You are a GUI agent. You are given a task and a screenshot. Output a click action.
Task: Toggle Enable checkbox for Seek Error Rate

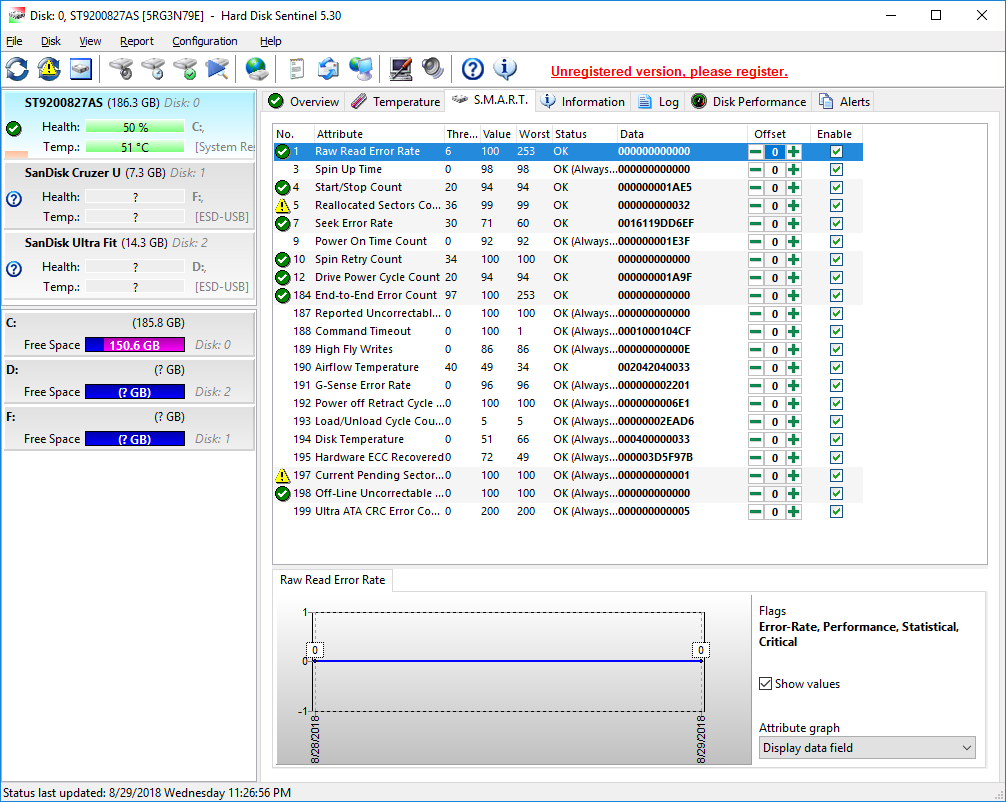[836, 224]
